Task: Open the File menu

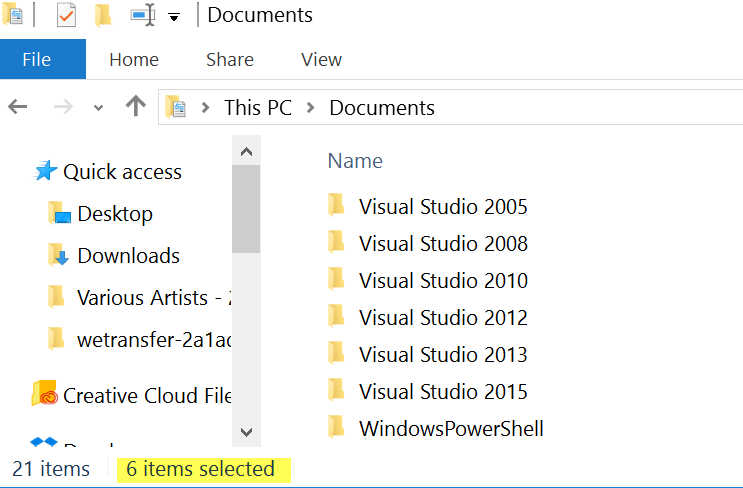Action: tap(37, 59)
